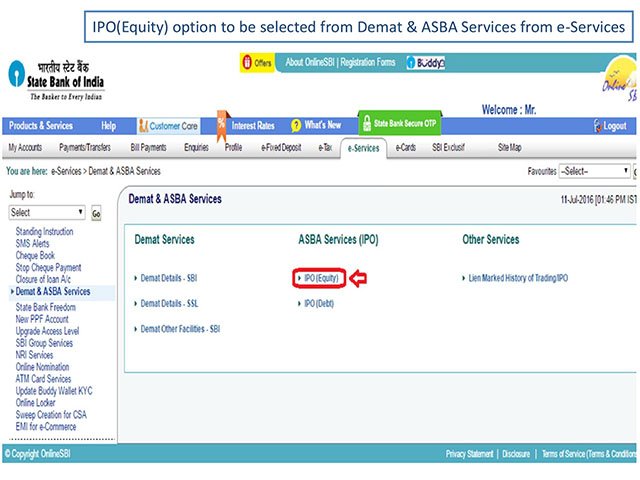The height and width of the screenshot is (480, 640).
Task: Click the What's New label
Action: (322, 125)
